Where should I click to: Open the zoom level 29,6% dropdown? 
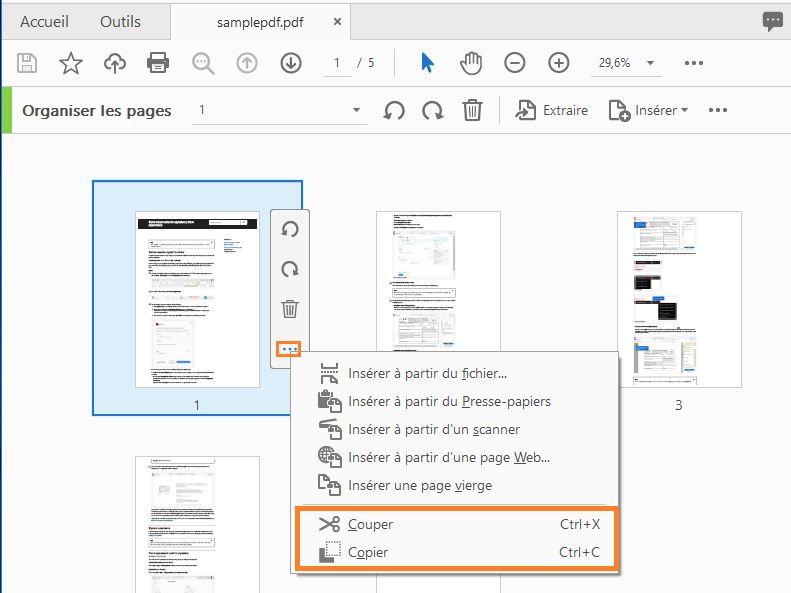(x=626, y=63)
